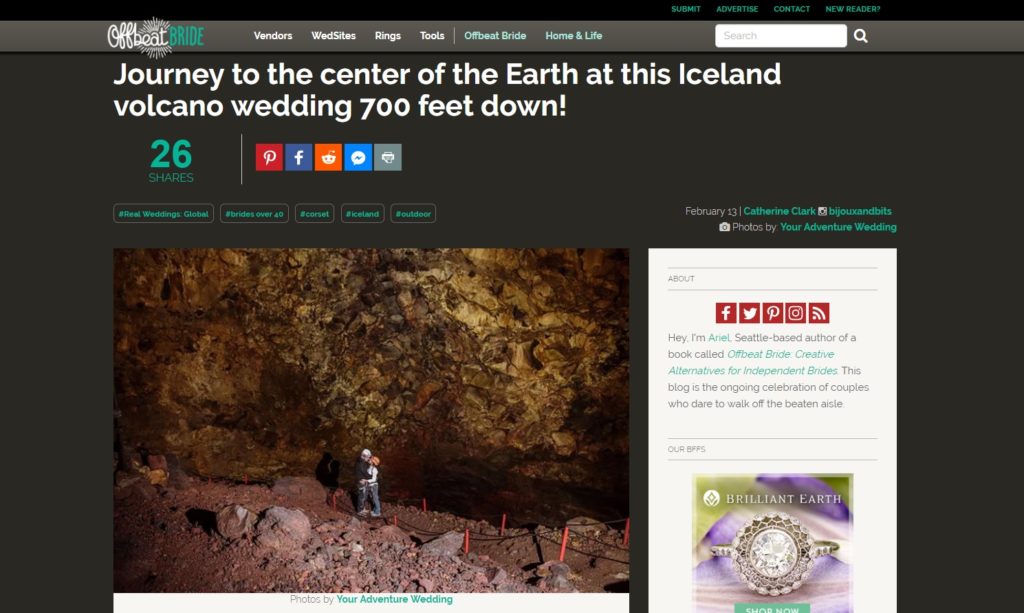1024x613 pixels.
Task: Click the Submit link in top bar
Action: point(686,9)
